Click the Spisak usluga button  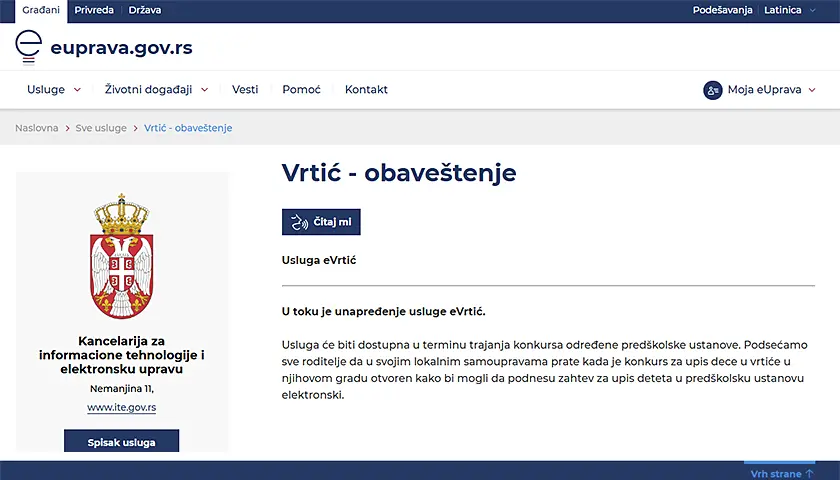pos(122,441)
